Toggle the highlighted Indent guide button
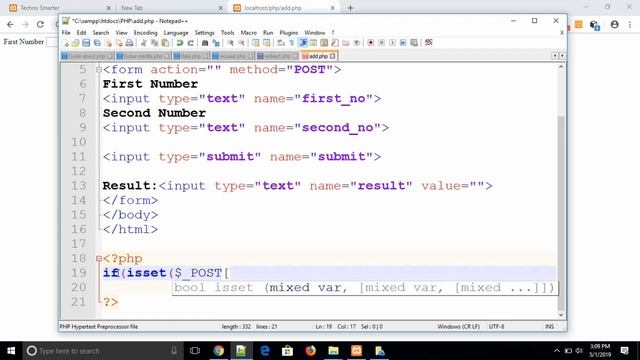640x360 pixels. click(x=303, y=43)
